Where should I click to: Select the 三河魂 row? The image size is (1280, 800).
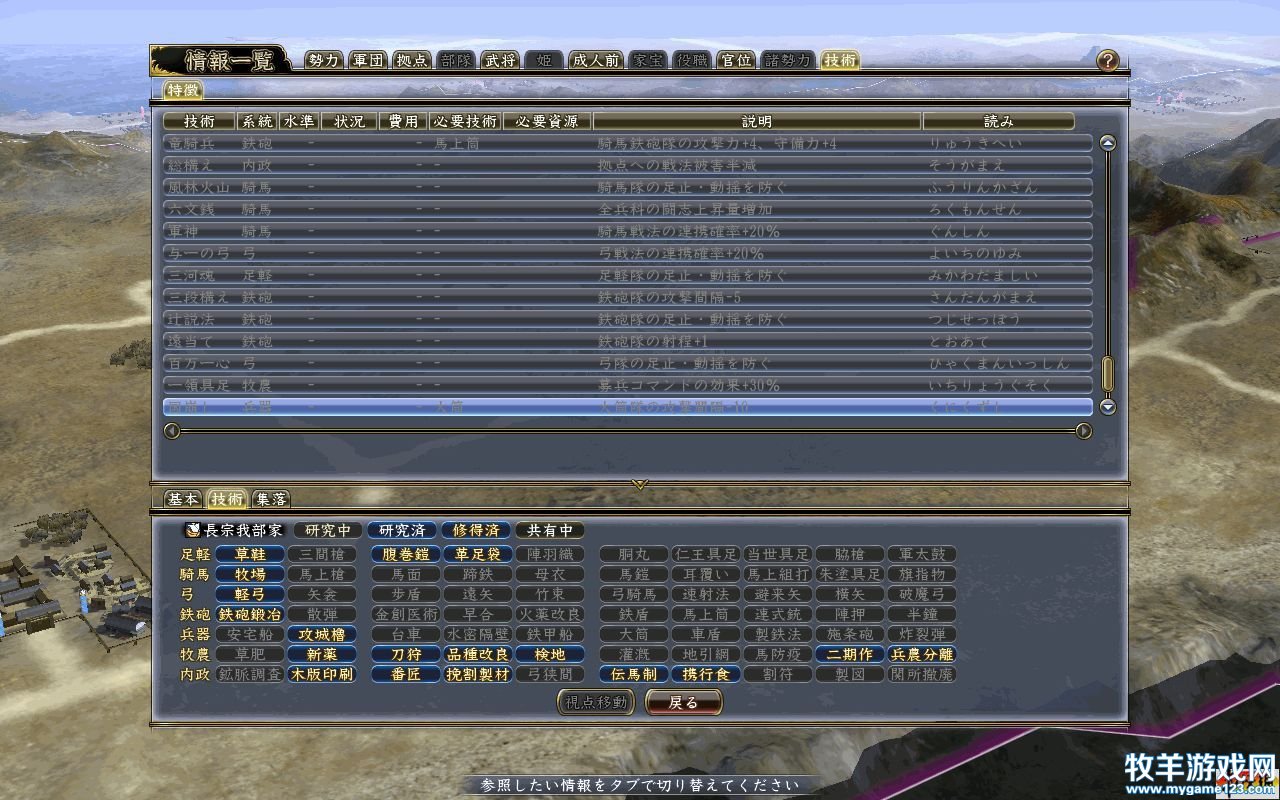tap(628, 275)
